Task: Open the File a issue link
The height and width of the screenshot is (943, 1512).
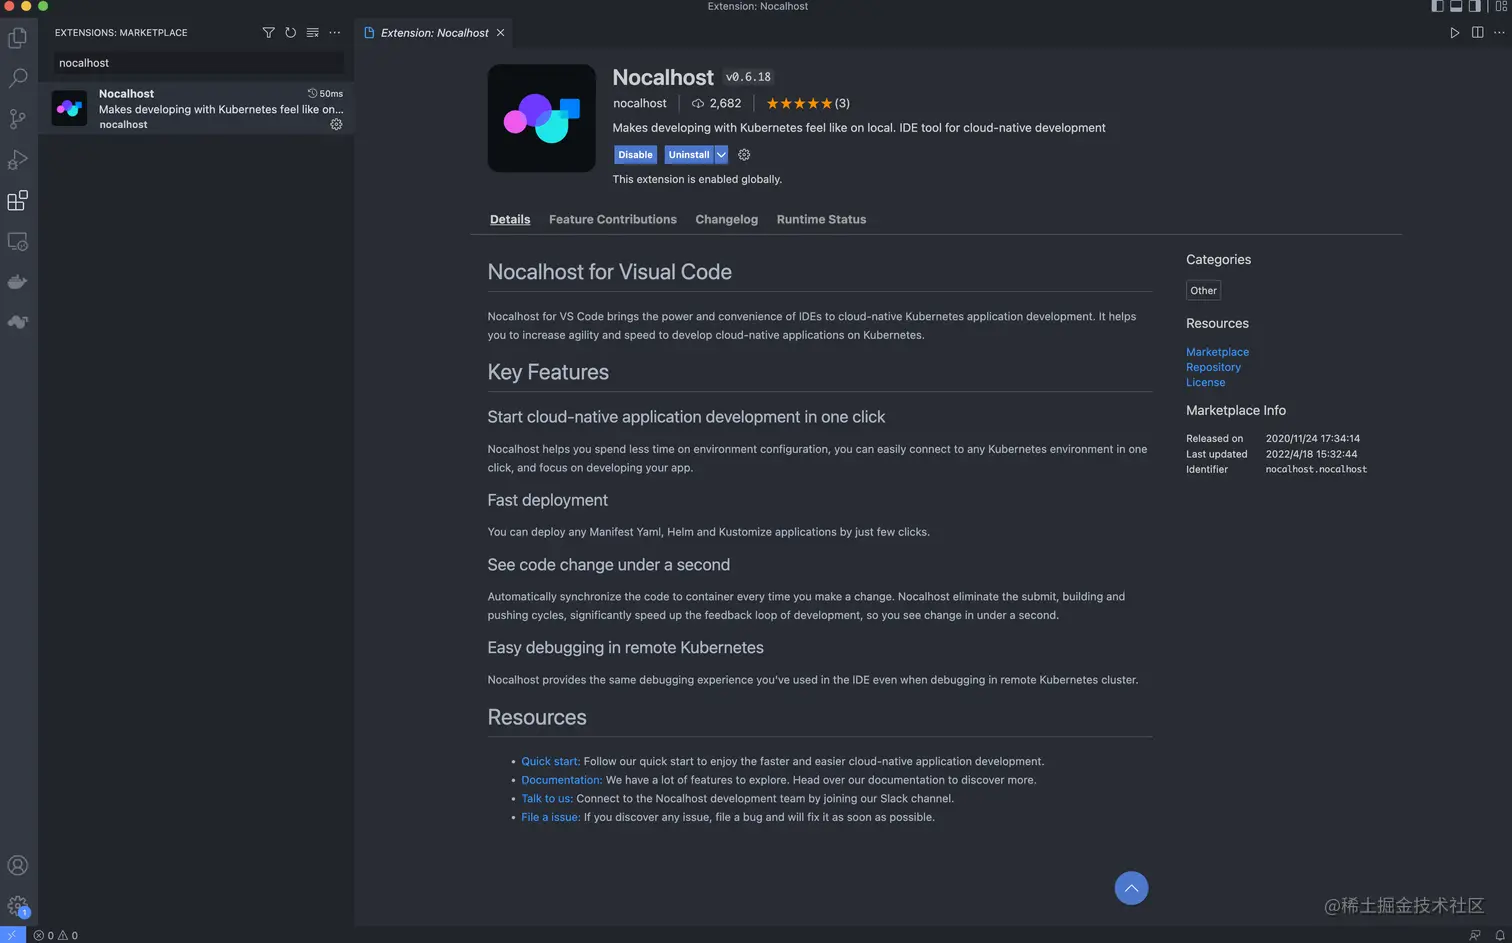Action: click(550, 817)
